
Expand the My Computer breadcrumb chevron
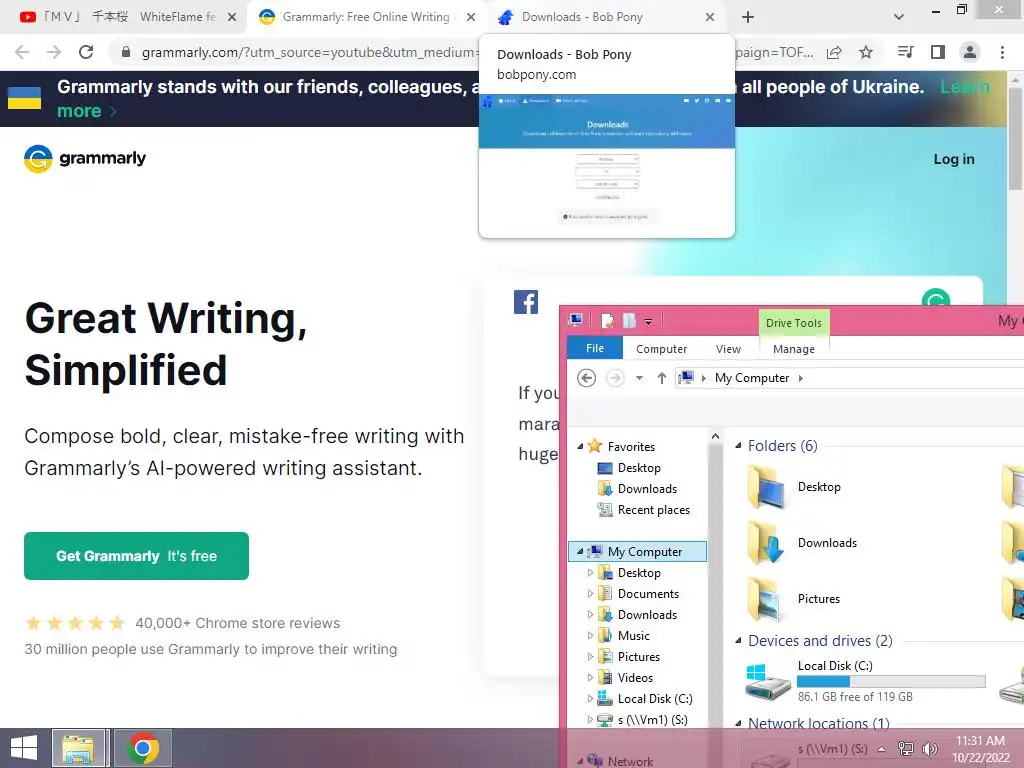point(801,378)
